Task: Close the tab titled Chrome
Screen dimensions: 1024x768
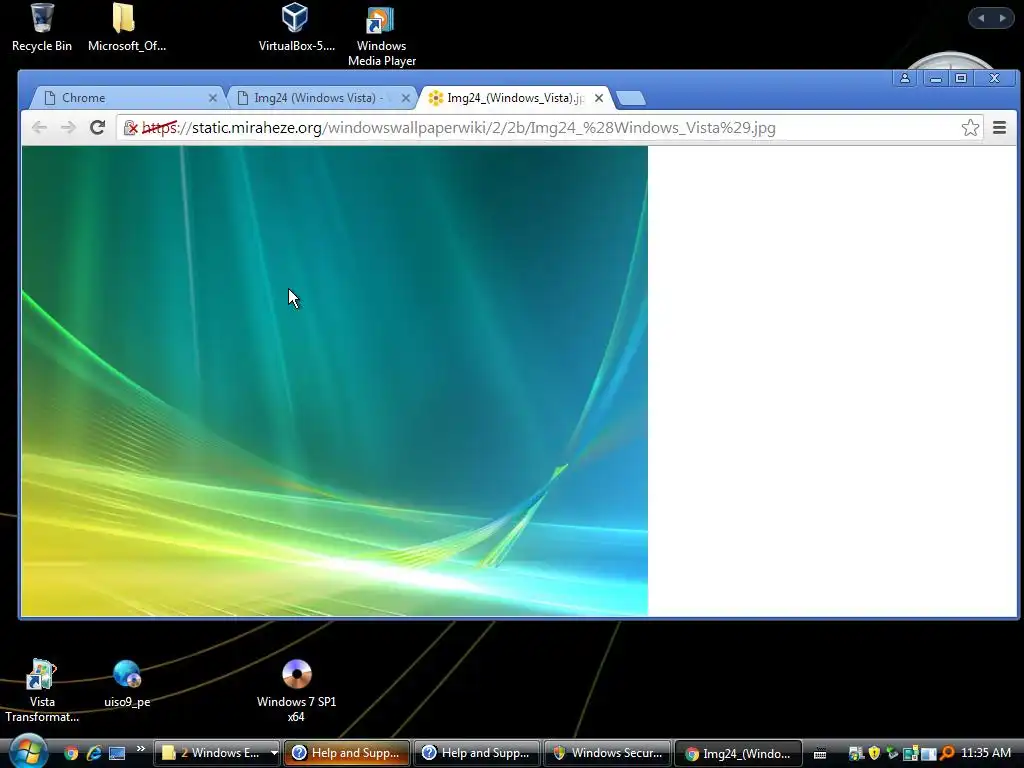Action: coord(212,98)
